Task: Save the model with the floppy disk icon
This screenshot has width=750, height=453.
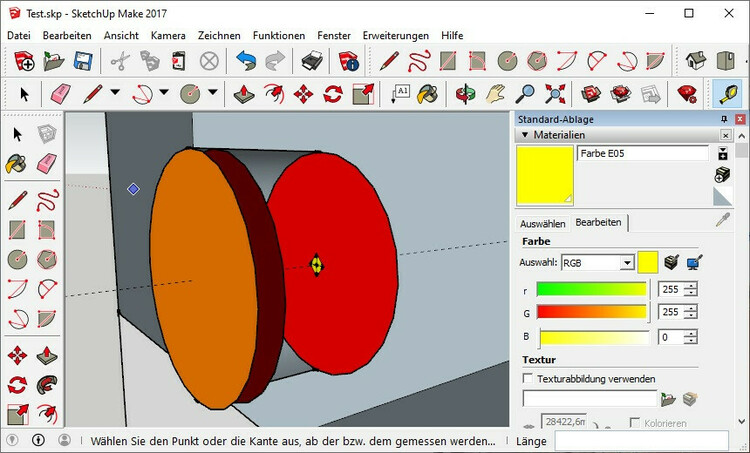Action: (83, 61)
